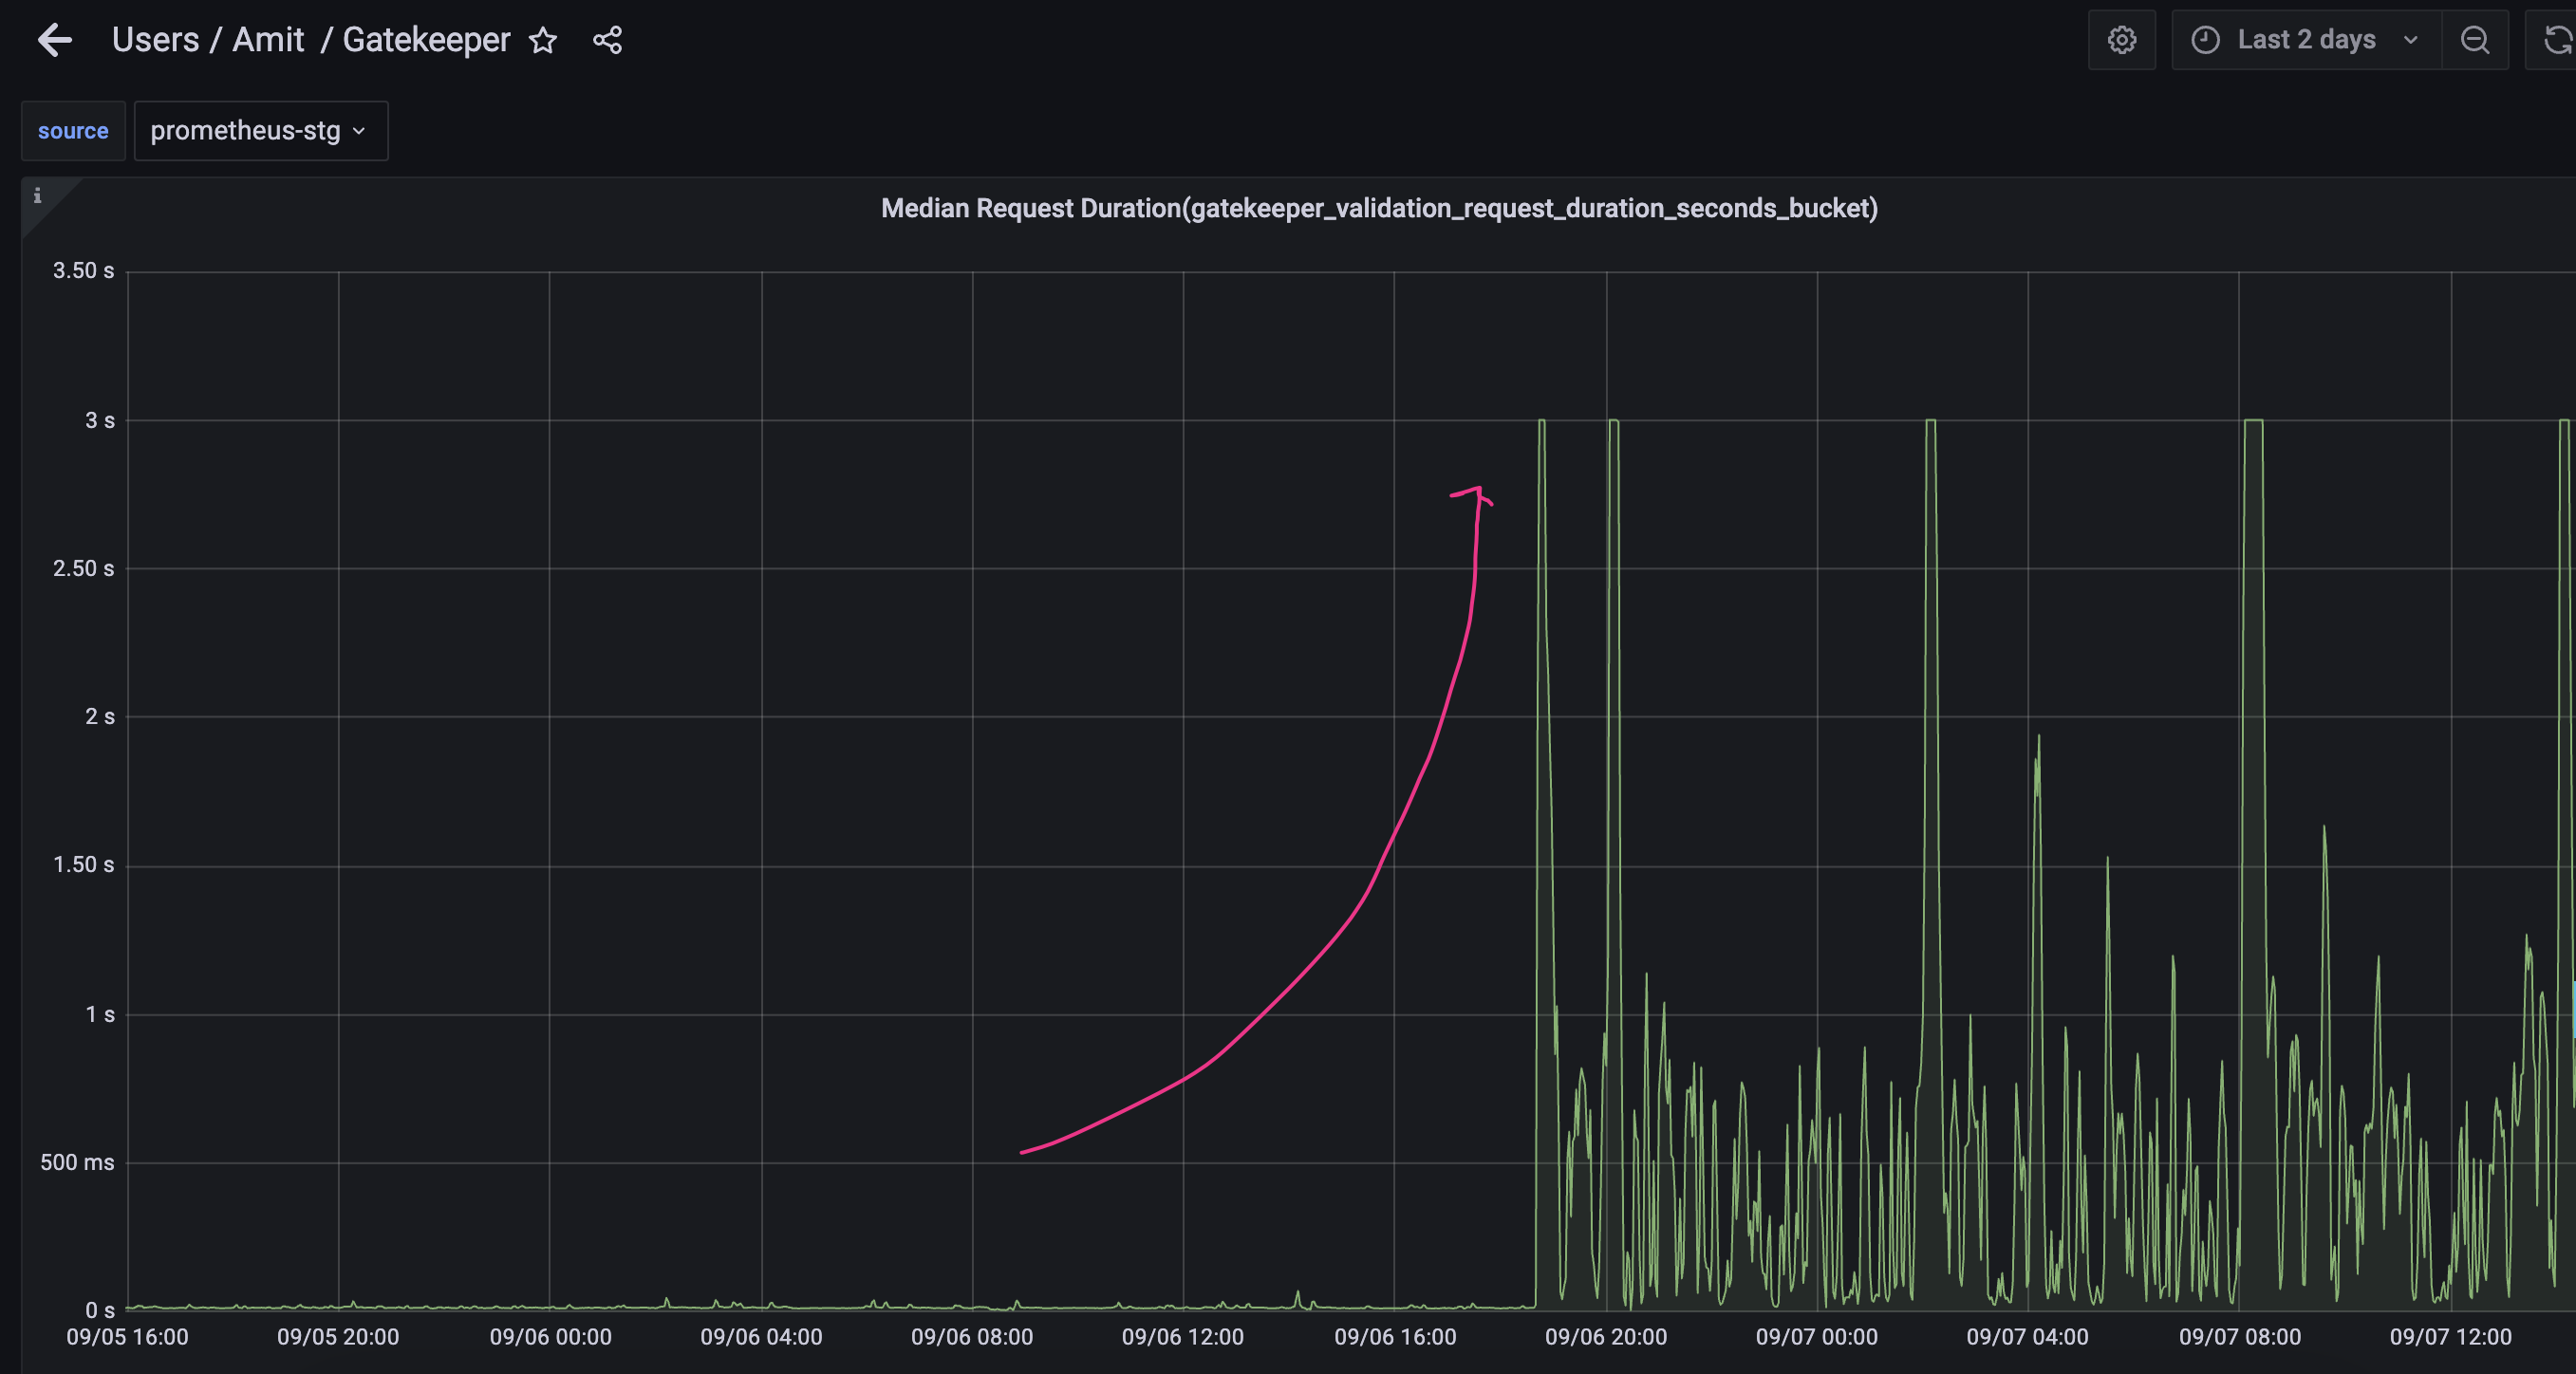Click the source variable label

[72, 130]
